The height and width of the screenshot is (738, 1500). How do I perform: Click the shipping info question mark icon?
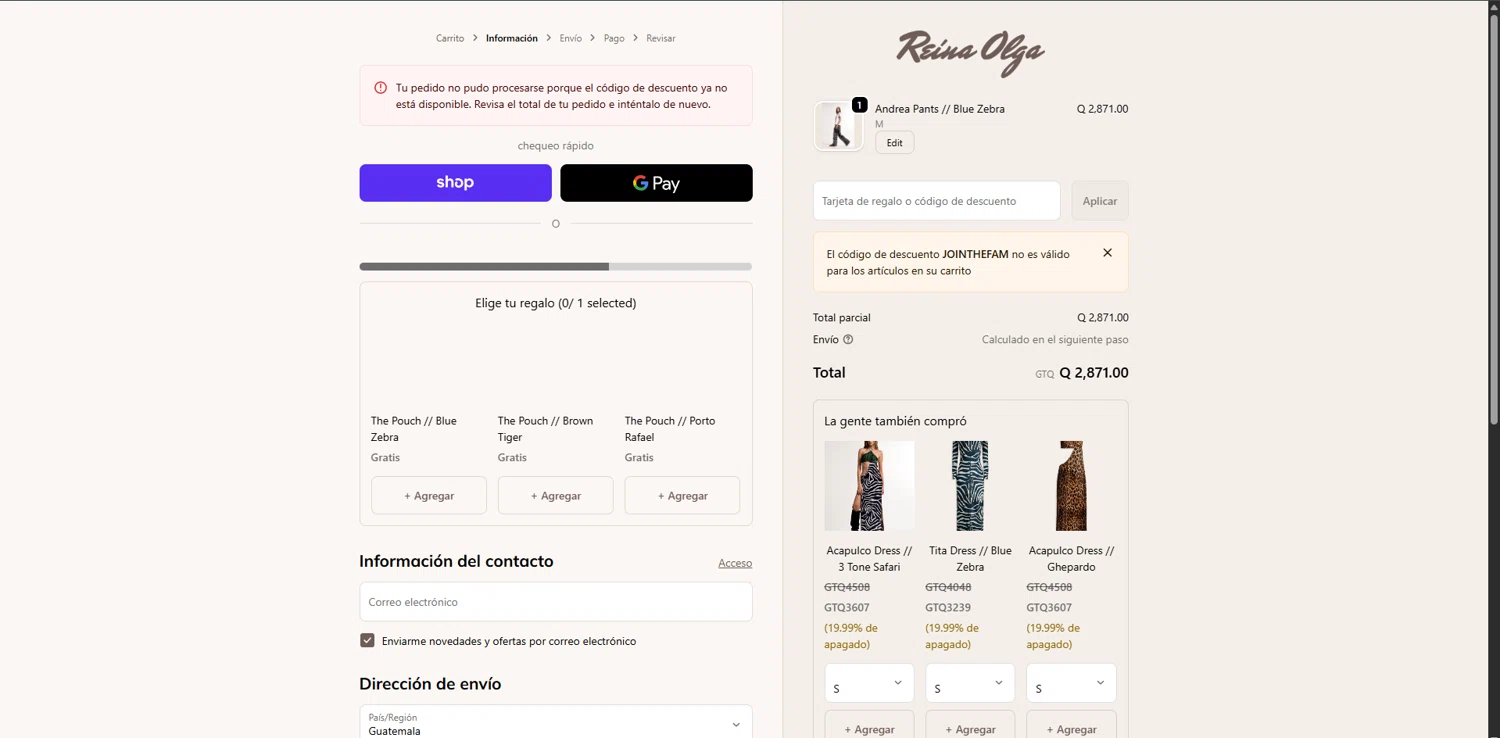point(848,340)
